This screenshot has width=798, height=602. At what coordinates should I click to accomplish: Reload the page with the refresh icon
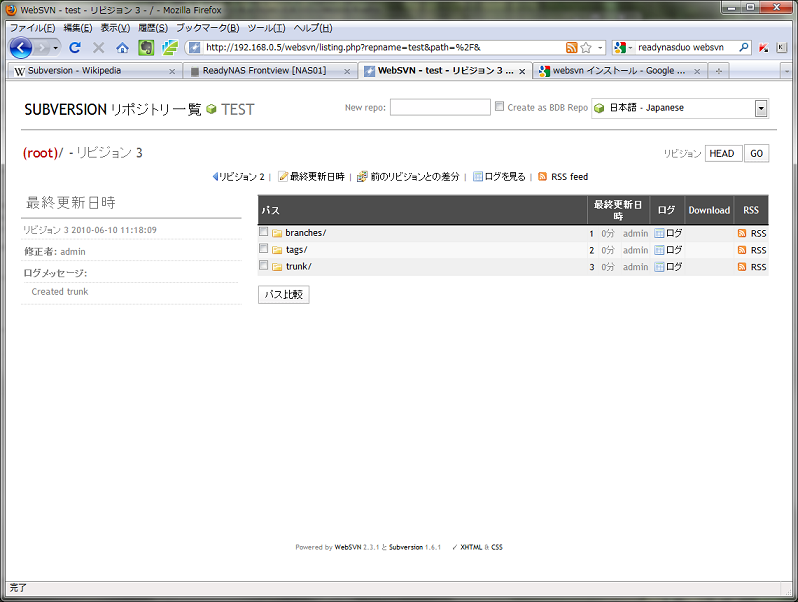click(75, 48)
